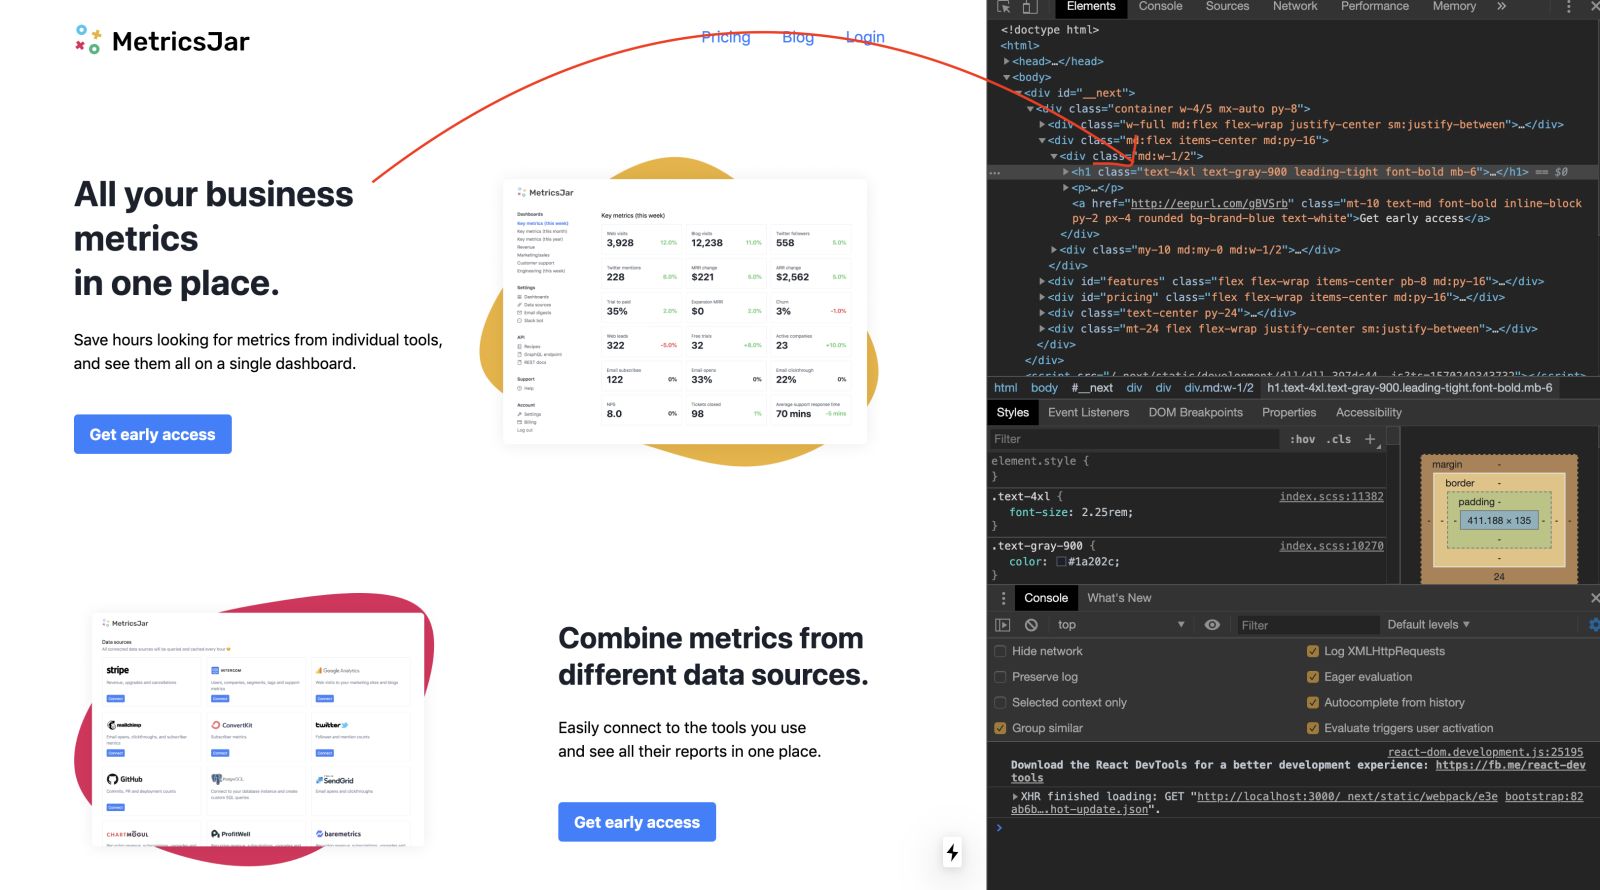
Task: Open the Default levels dropdown
Action: pyautogui.click(x=1428, y=625)
